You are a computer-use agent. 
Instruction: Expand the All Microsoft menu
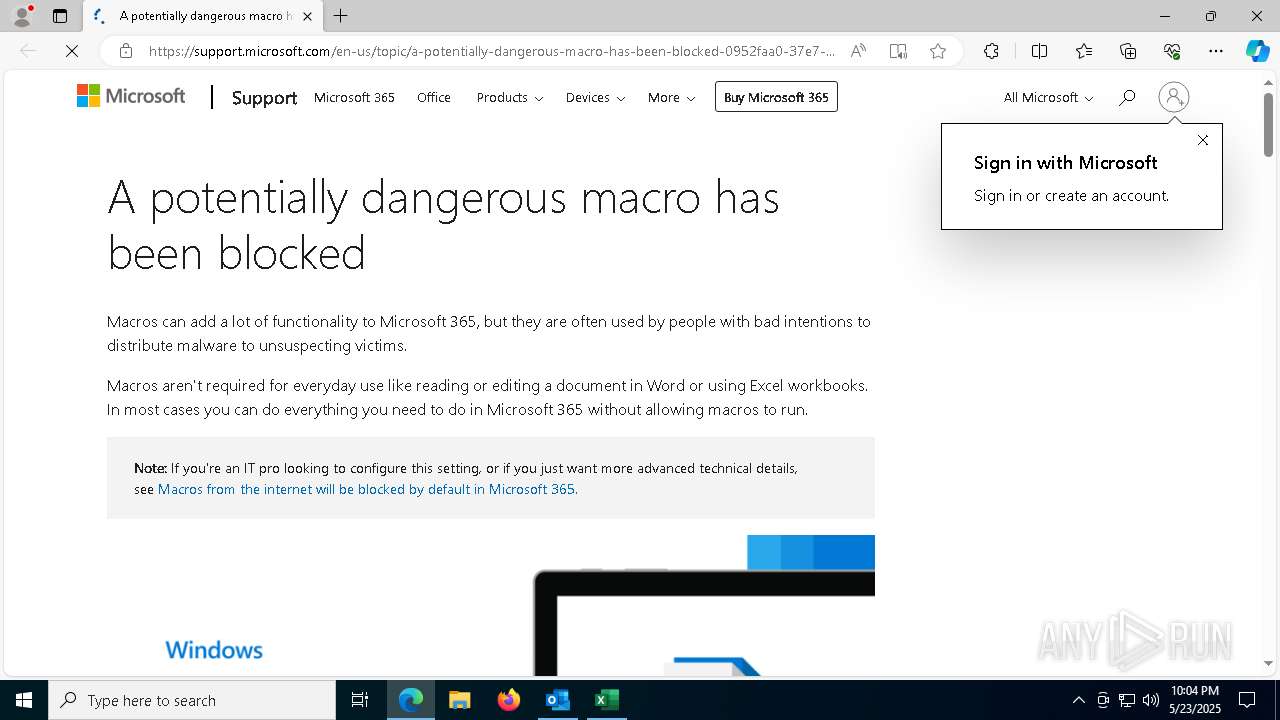point(1049,97)
